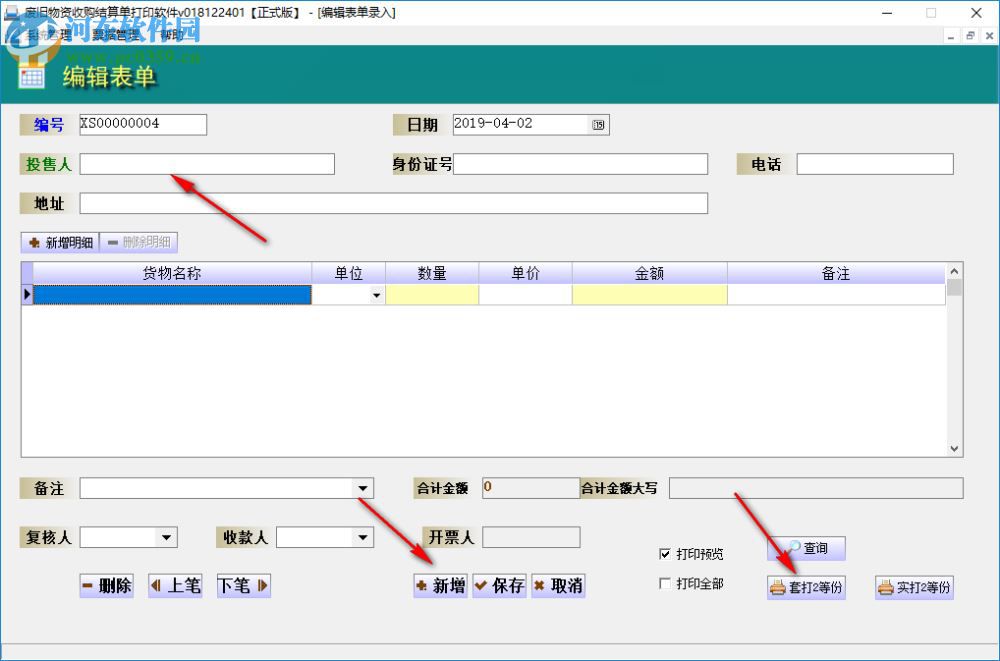Click the grid scrollbar up arrow
The height and width of the screenshot is (661, 1000).
[954, 271]
